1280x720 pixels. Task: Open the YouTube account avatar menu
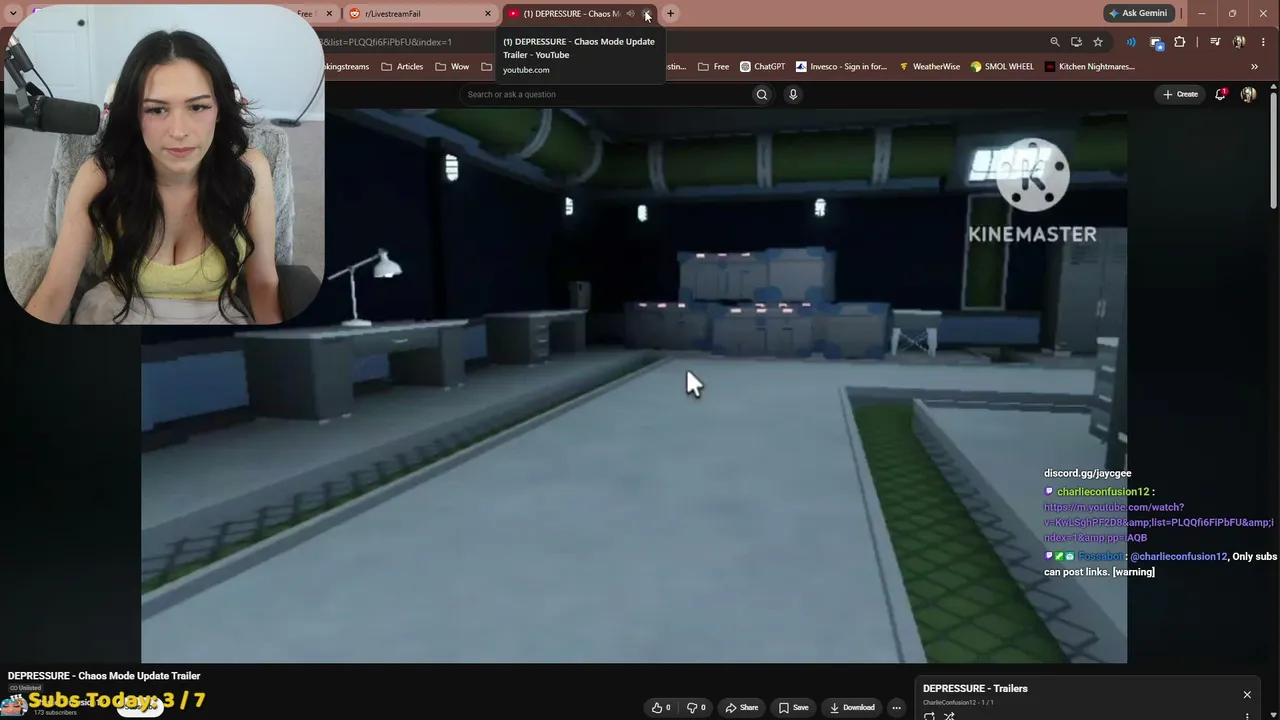click(1248, 95)
